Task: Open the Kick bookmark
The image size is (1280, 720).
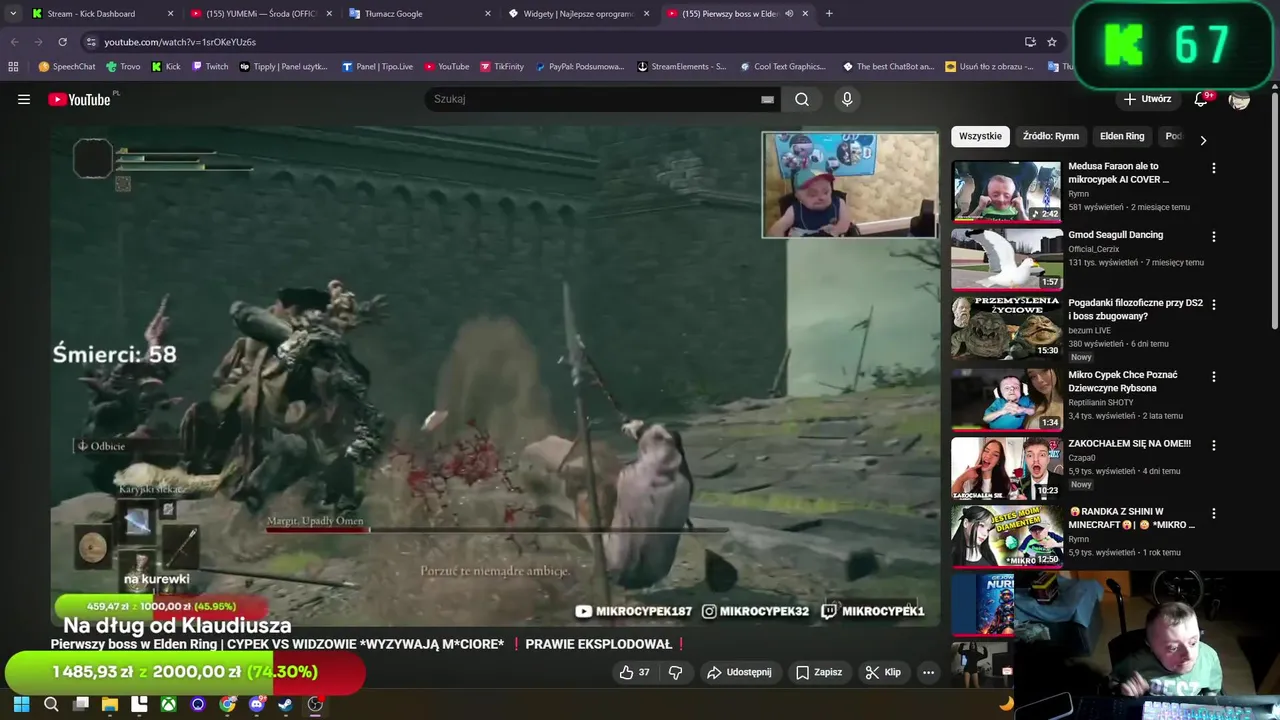Action: pos(166,66)
